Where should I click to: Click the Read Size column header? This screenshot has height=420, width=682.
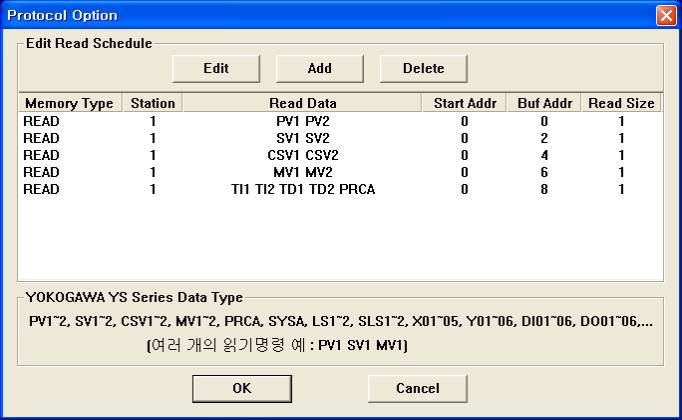click(620, 103)
